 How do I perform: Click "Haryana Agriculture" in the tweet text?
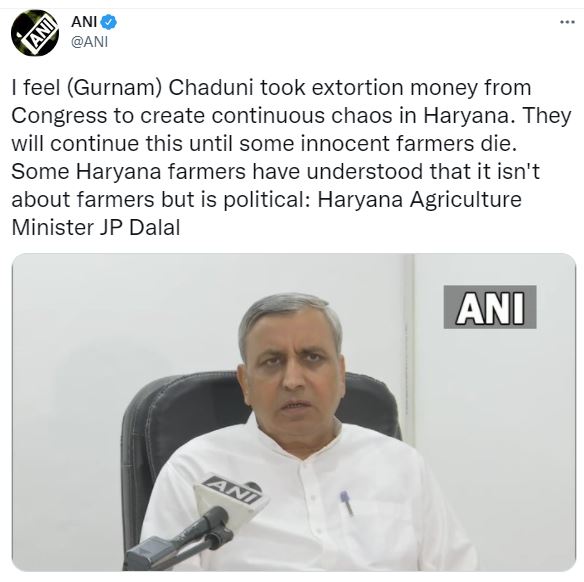pyautogui.click(x=419, y=200)
